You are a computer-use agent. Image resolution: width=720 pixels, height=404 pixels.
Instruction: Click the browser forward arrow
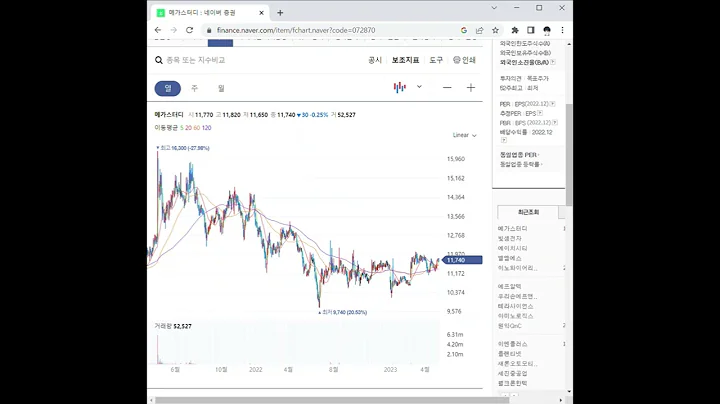[174, 30]
